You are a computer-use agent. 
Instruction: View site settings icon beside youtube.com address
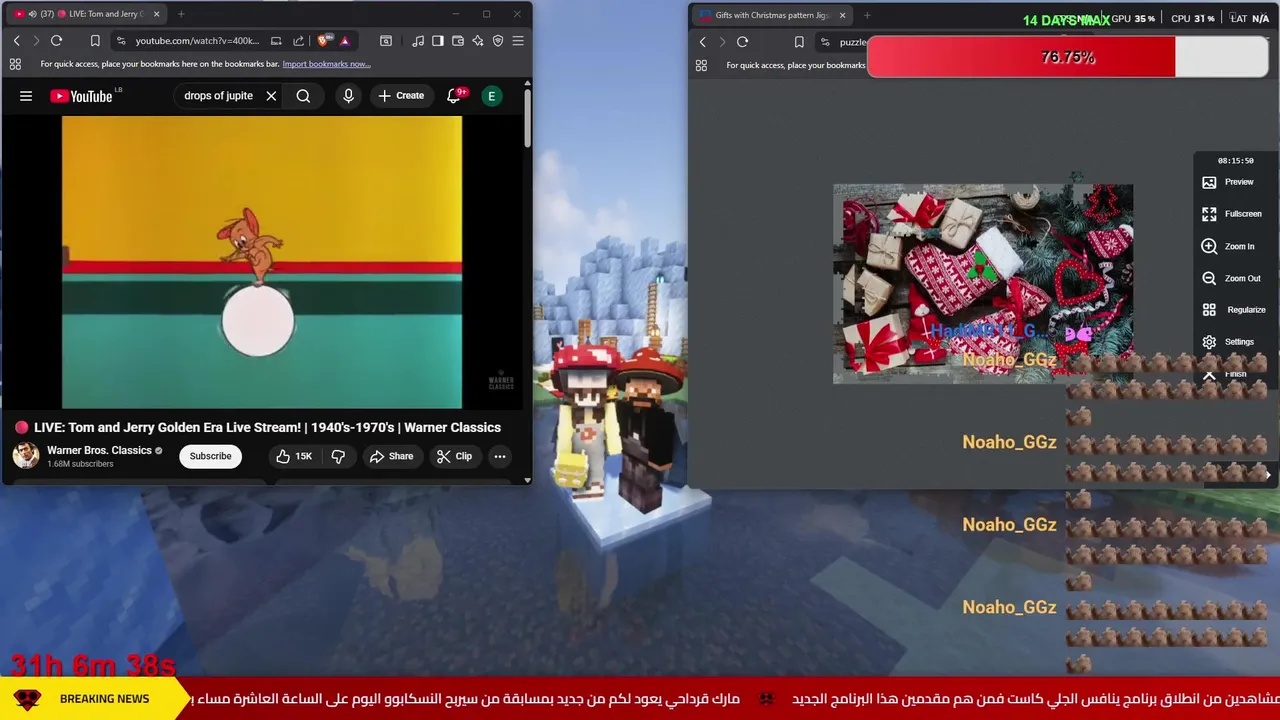point(121,41)
